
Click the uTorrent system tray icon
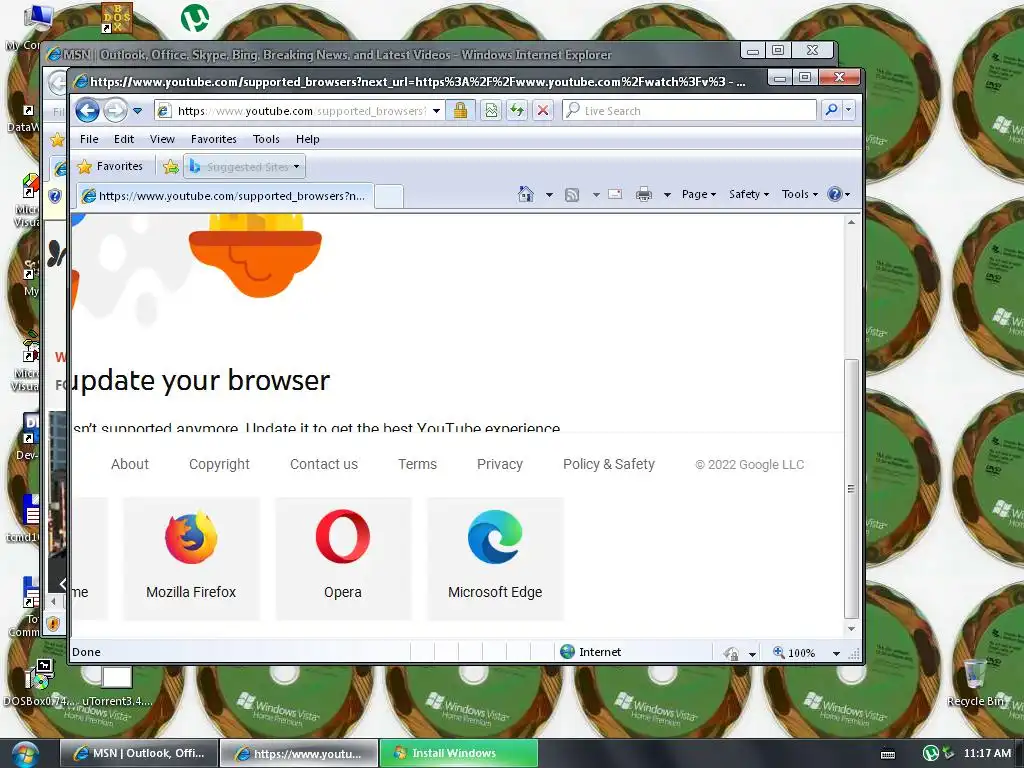(930, 754)
